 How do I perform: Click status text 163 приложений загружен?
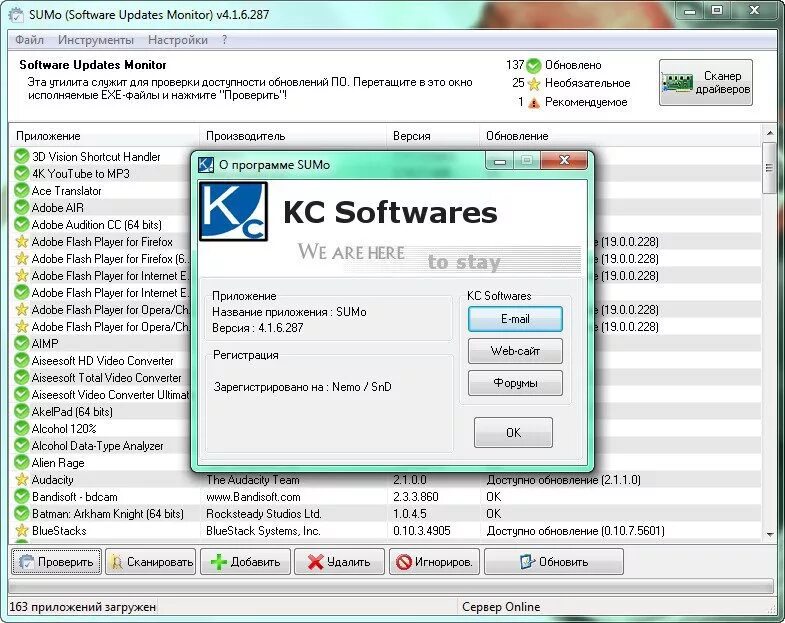83,607
